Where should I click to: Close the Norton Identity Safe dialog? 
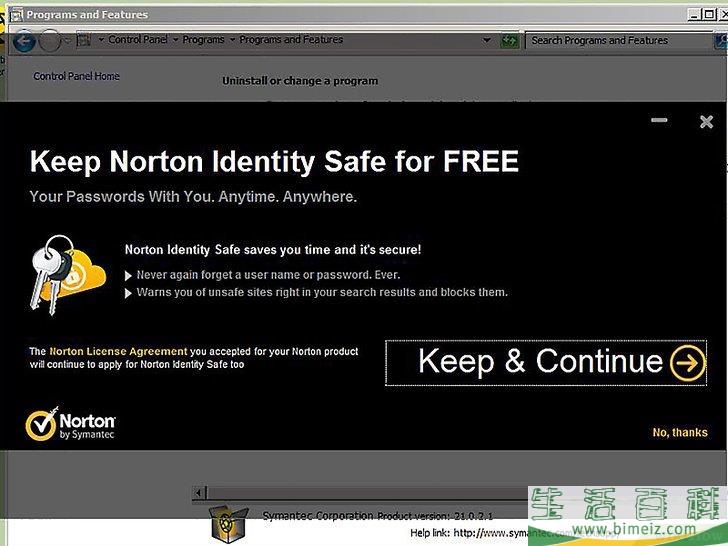pos(706,122)
